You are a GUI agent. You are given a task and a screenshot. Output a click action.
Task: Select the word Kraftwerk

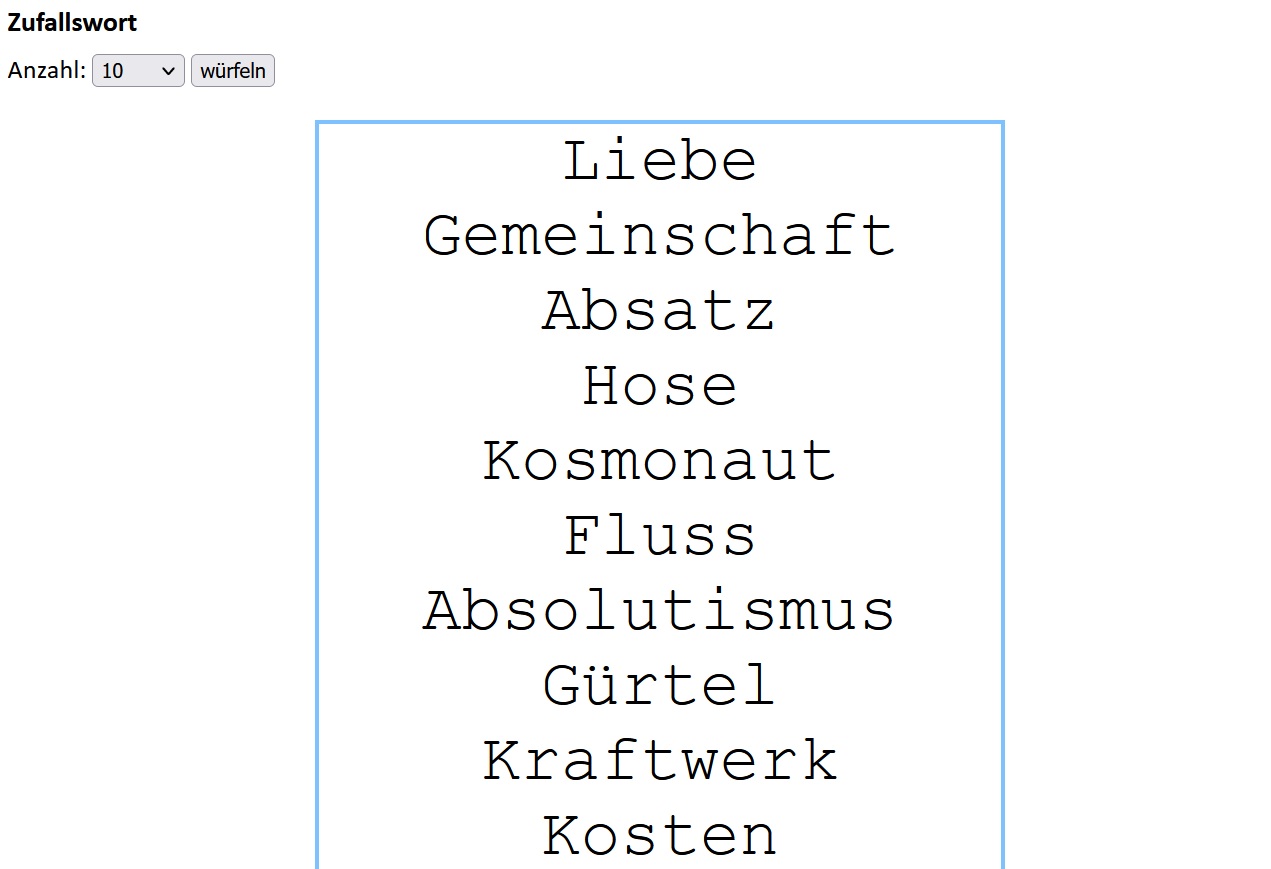[x=659, y=762]
